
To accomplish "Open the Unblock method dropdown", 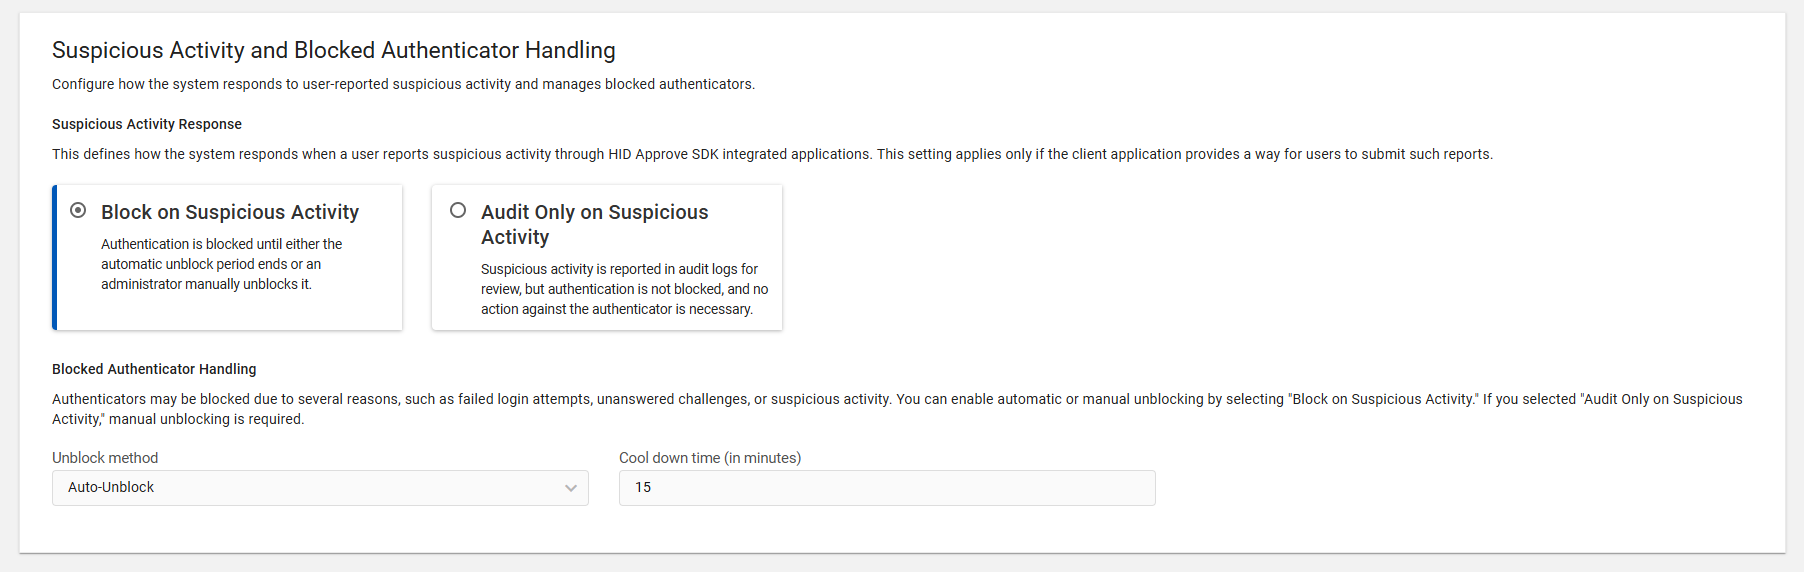I will (x=320, y=488).
